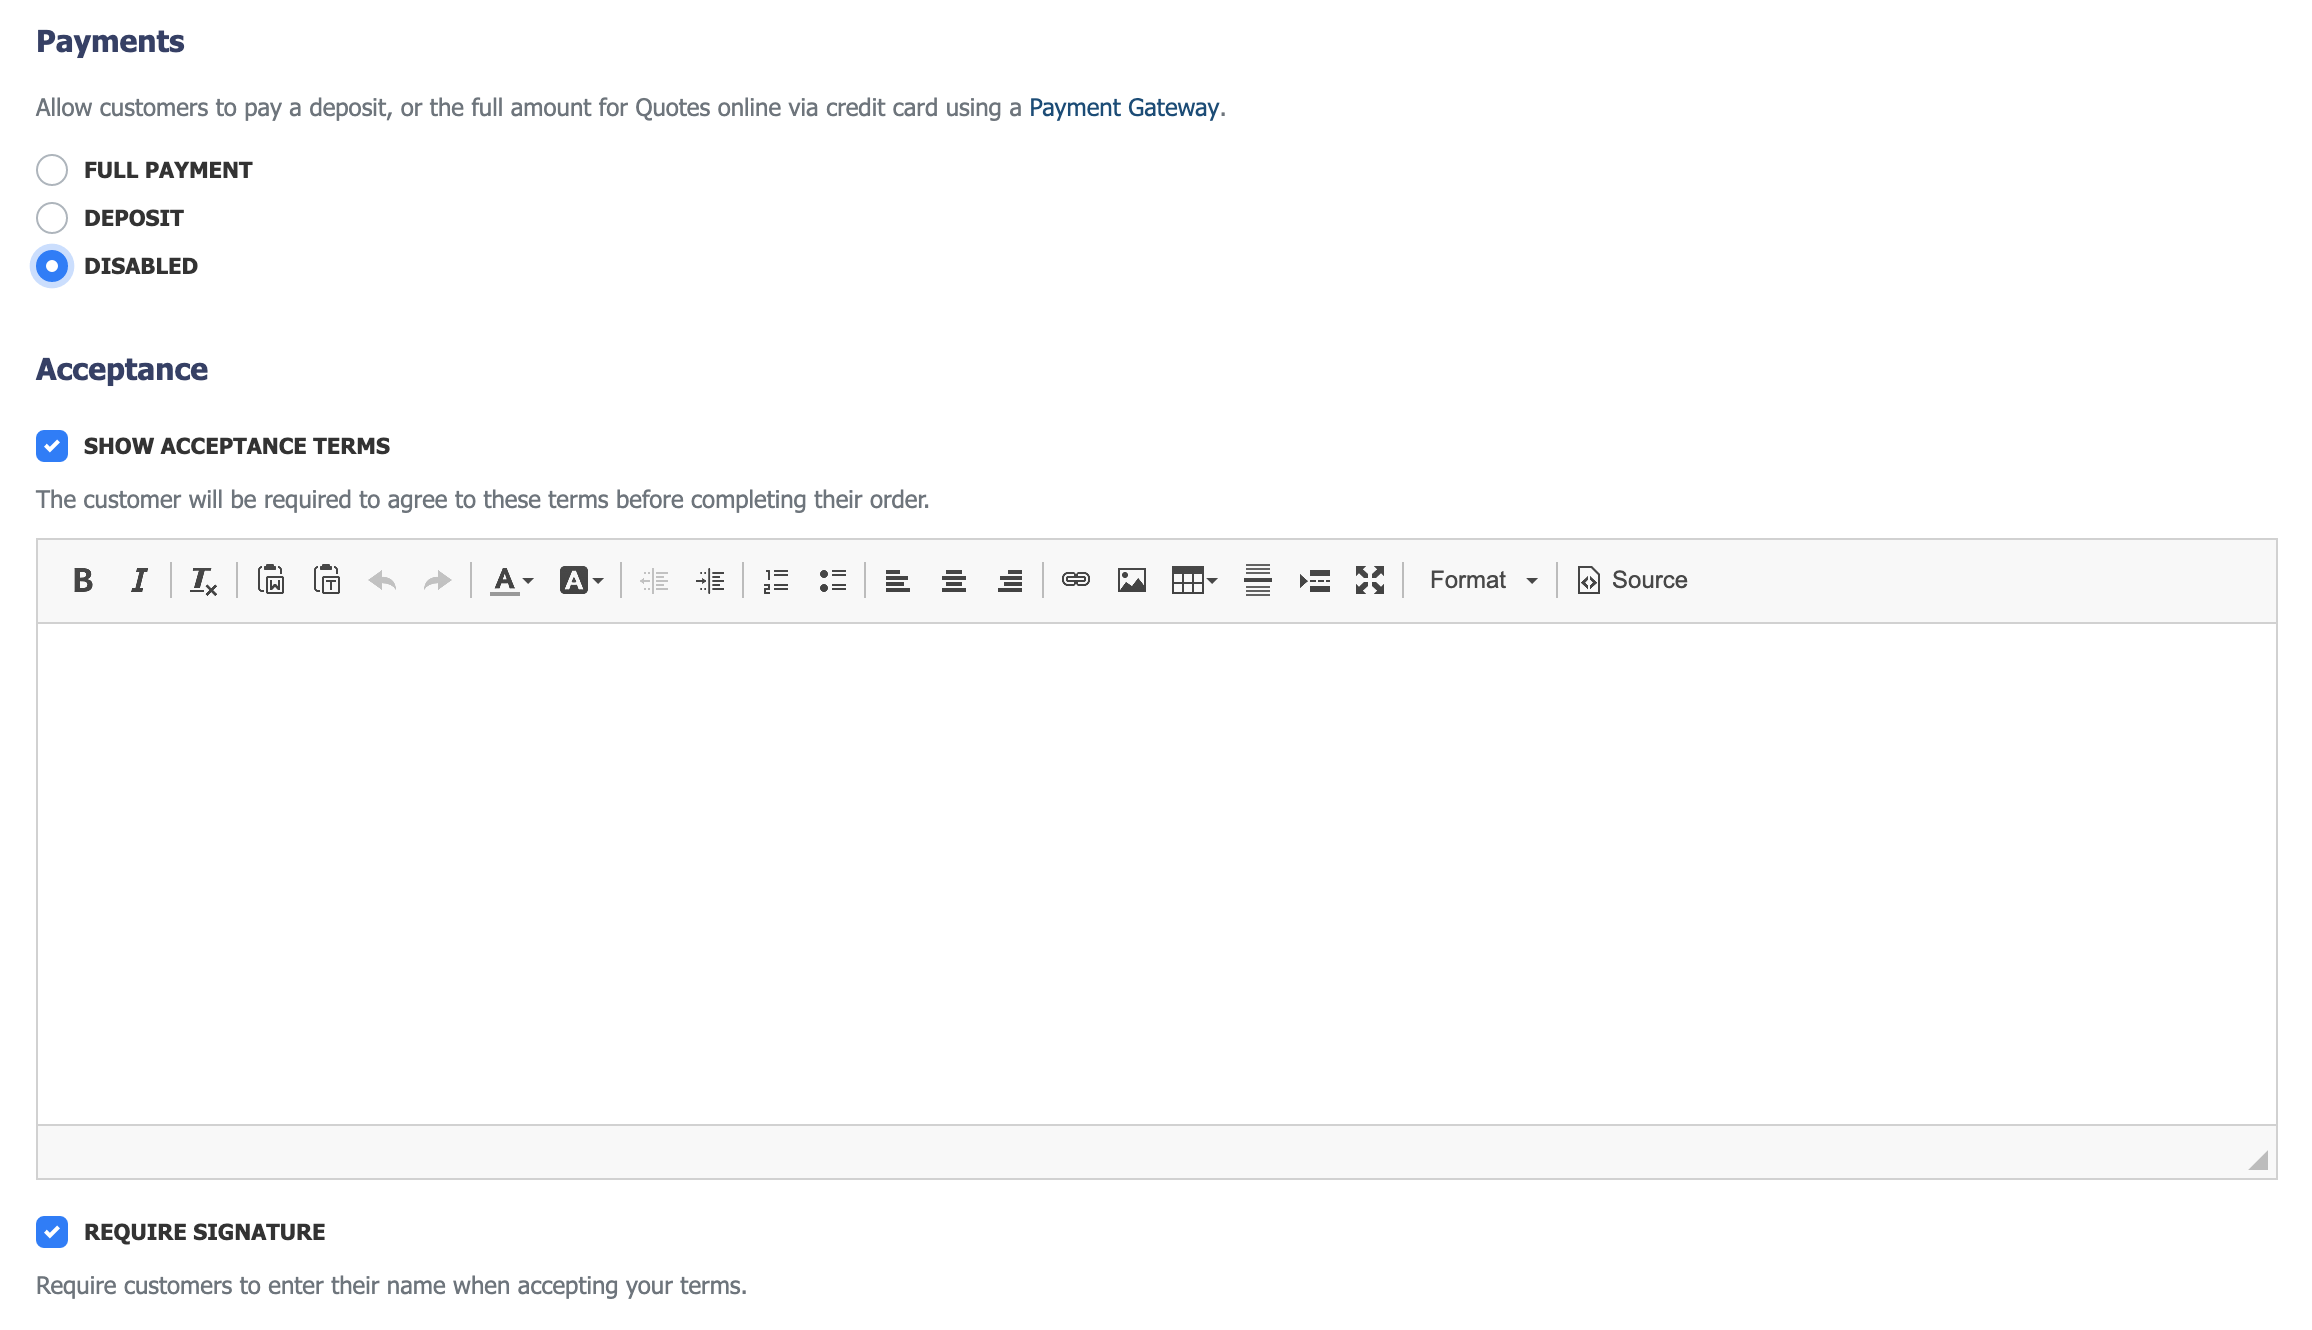Click the Insert Link chain icon
The width and height of the screenshot is (2312, 1330).
pyautogui.click(x=1076, y=580)
